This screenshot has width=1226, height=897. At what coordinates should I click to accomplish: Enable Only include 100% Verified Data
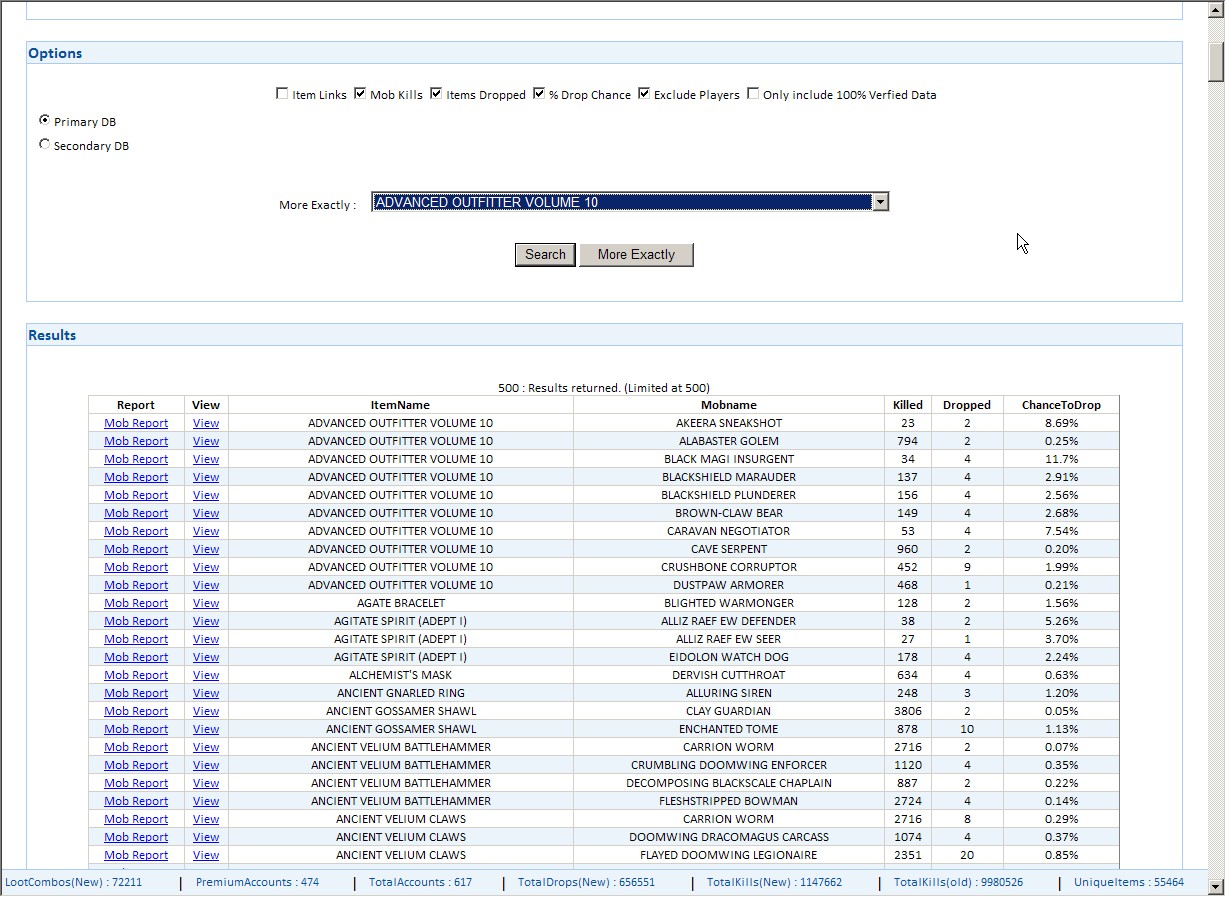pyautogui.click(x=753, y=94)
